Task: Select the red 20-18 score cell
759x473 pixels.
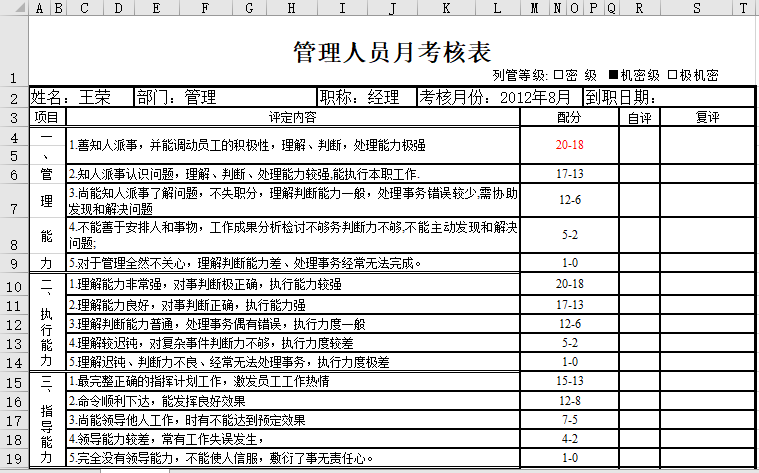Action: (x=569, y=145)
